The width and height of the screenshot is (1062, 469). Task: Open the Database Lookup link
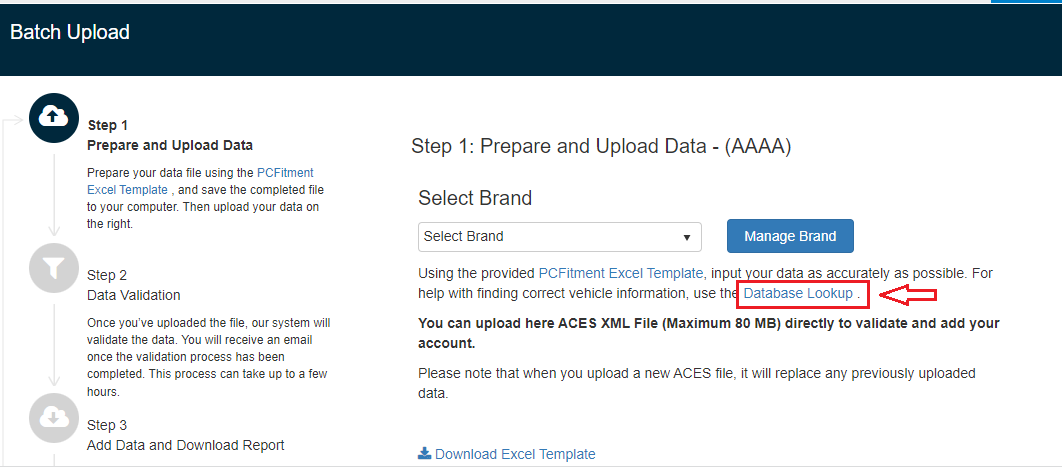[798, 293]
